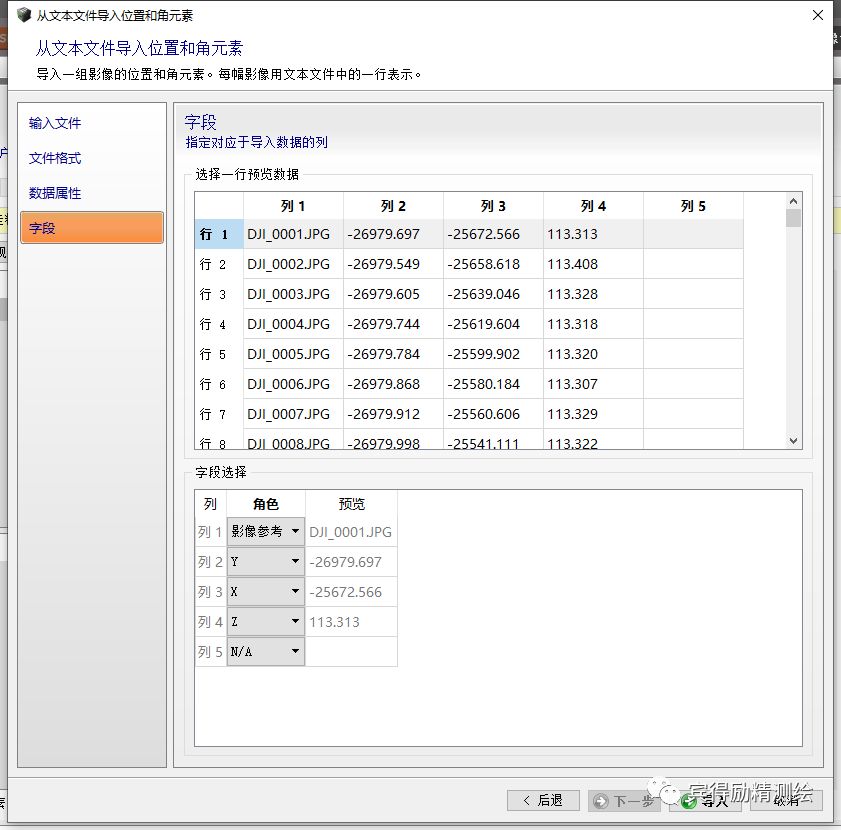
Task: Click the 取消 cancel button
Action: [x=786, y=801]
